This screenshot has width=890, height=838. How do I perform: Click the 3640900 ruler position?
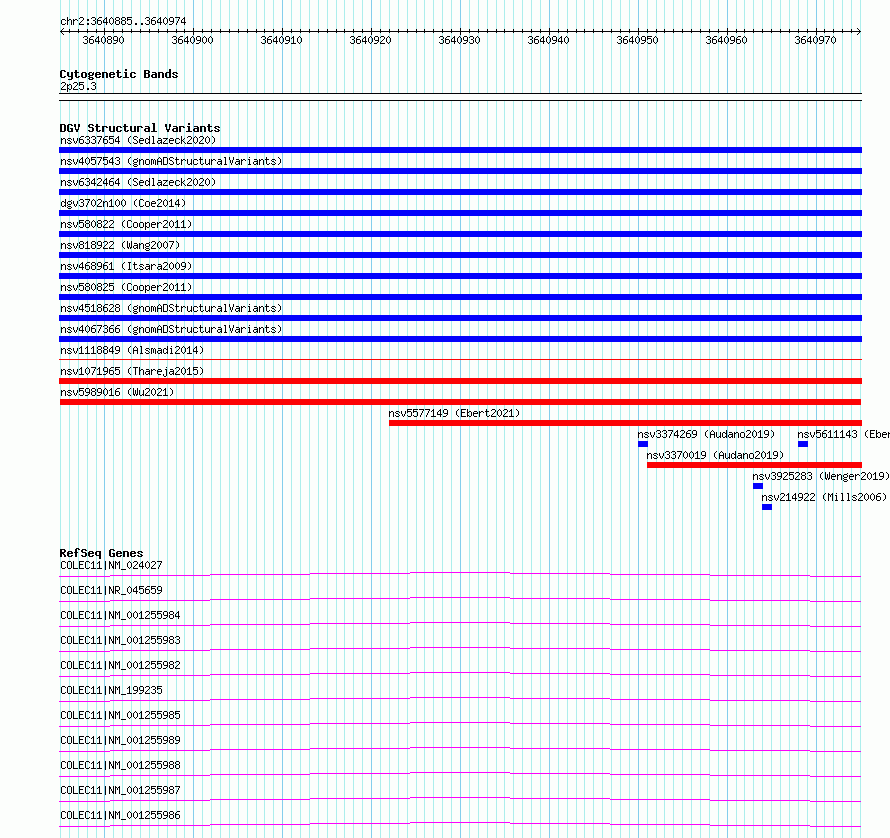coord(192,40)
